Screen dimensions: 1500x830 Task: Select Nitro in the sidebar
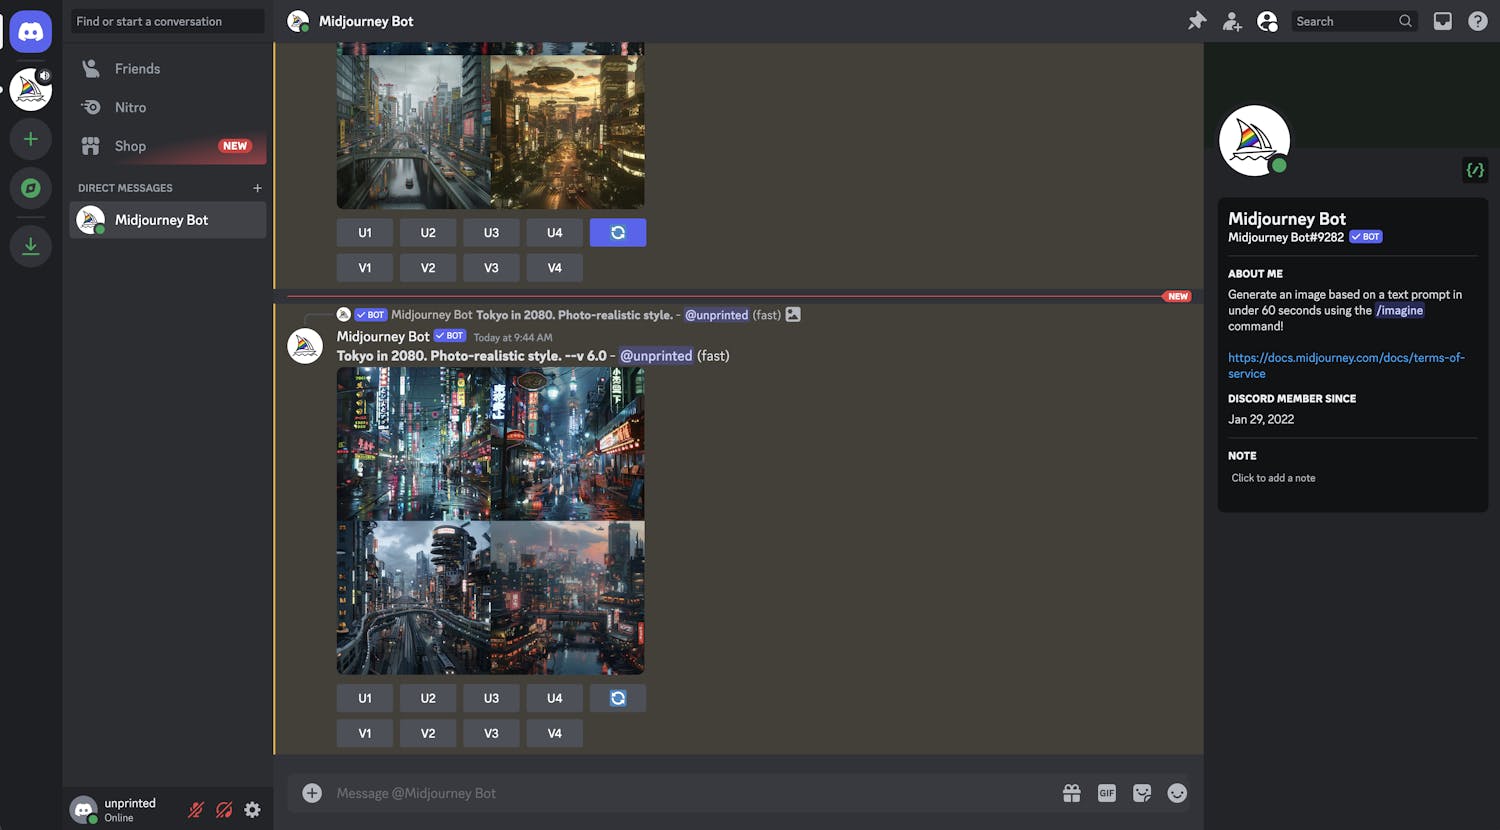(x=130, y=107)
